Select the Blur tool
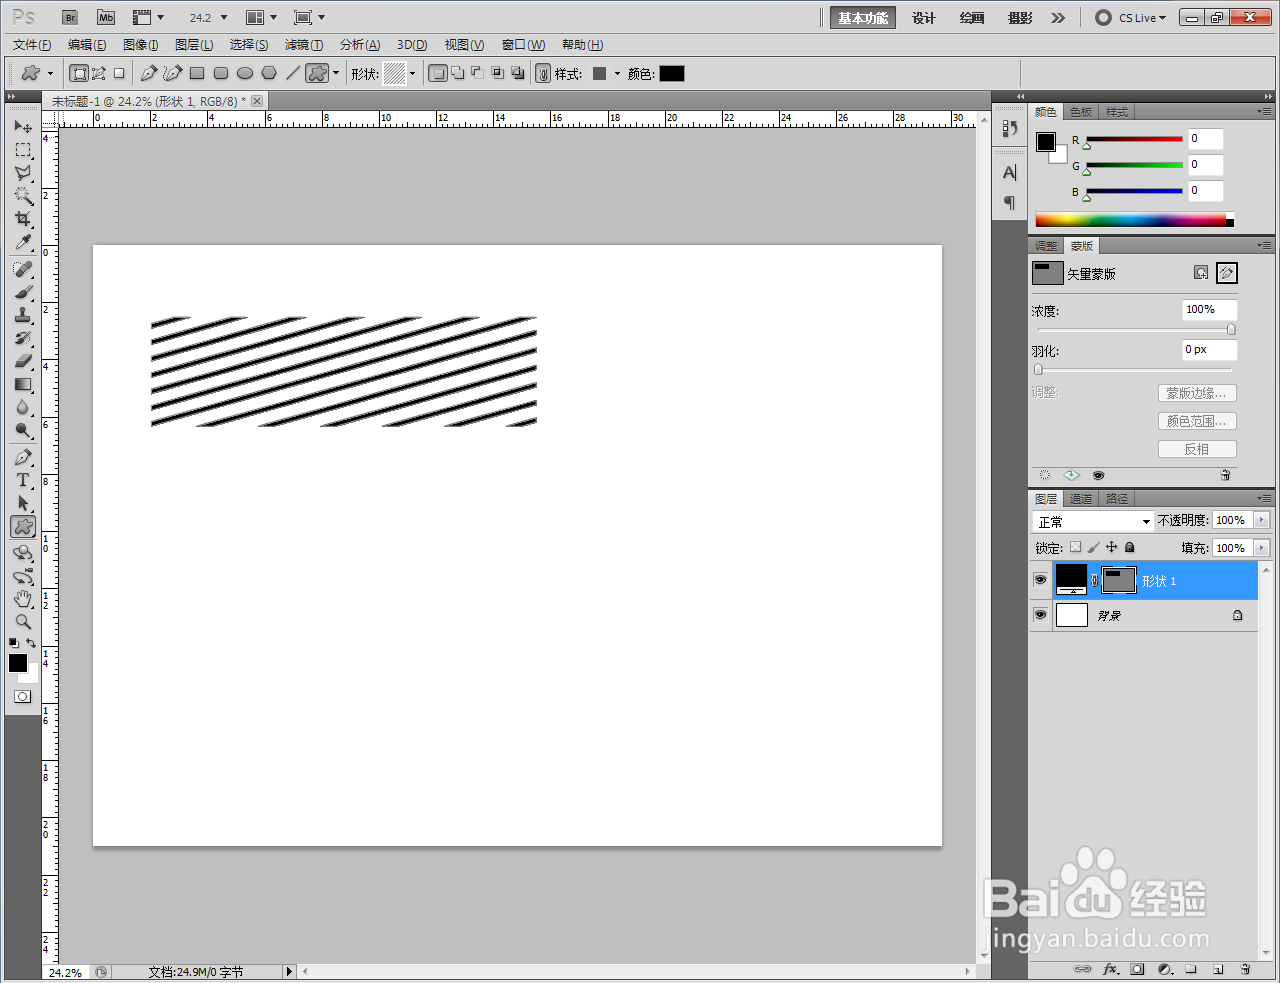Screen dimensions: 1280x983 point(23,407)
